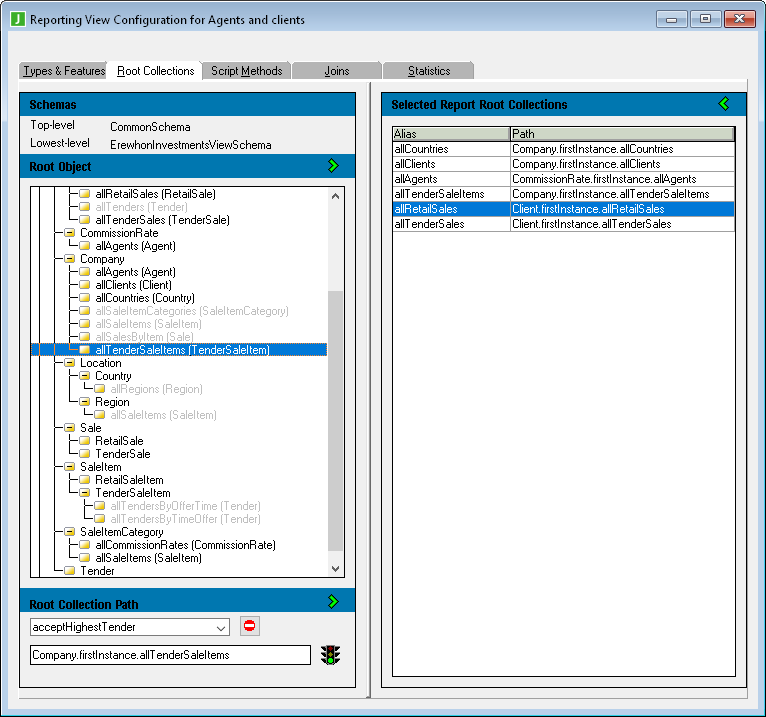The width and height of the screenshot is (766, 717).
Task: Open the Script Methods tab
Action: pos(246,71)
